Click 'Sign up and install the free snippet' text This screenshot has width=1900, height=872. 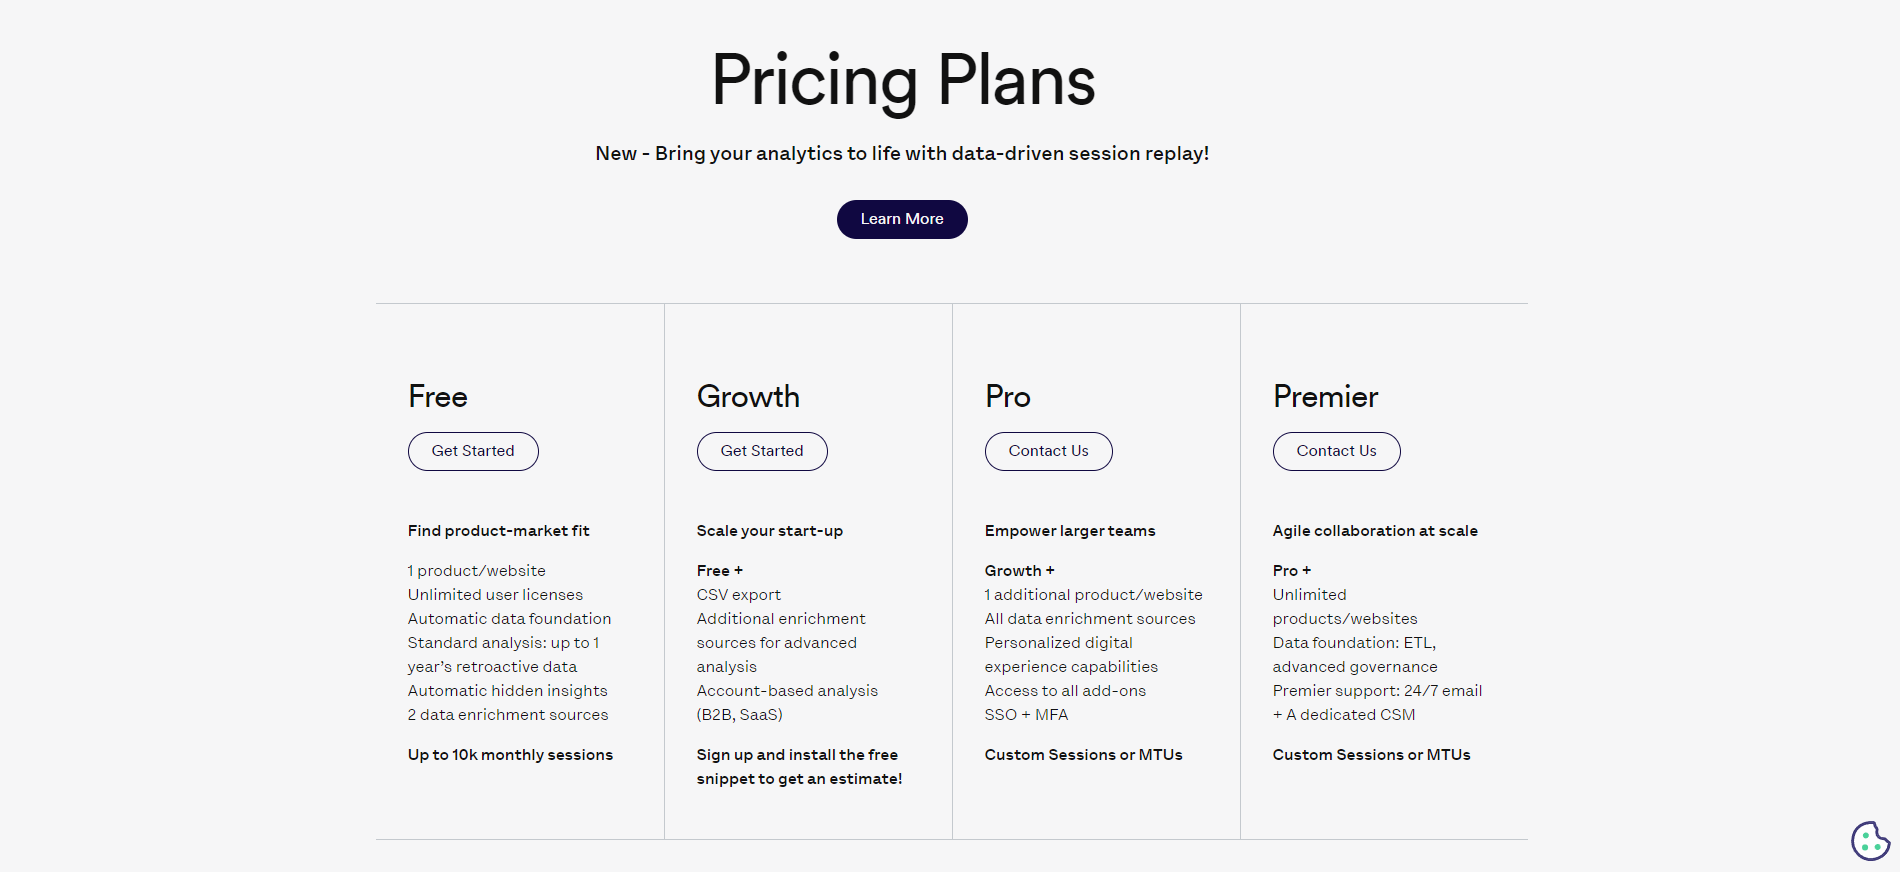click(799, 767)
